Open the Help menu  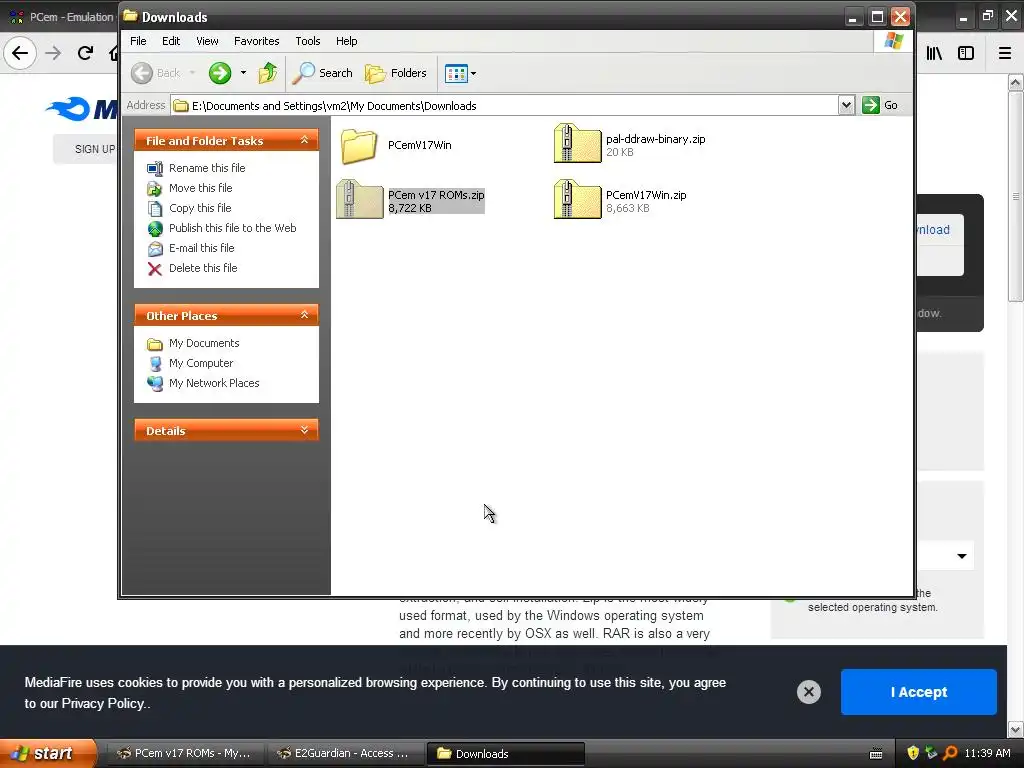347,40
